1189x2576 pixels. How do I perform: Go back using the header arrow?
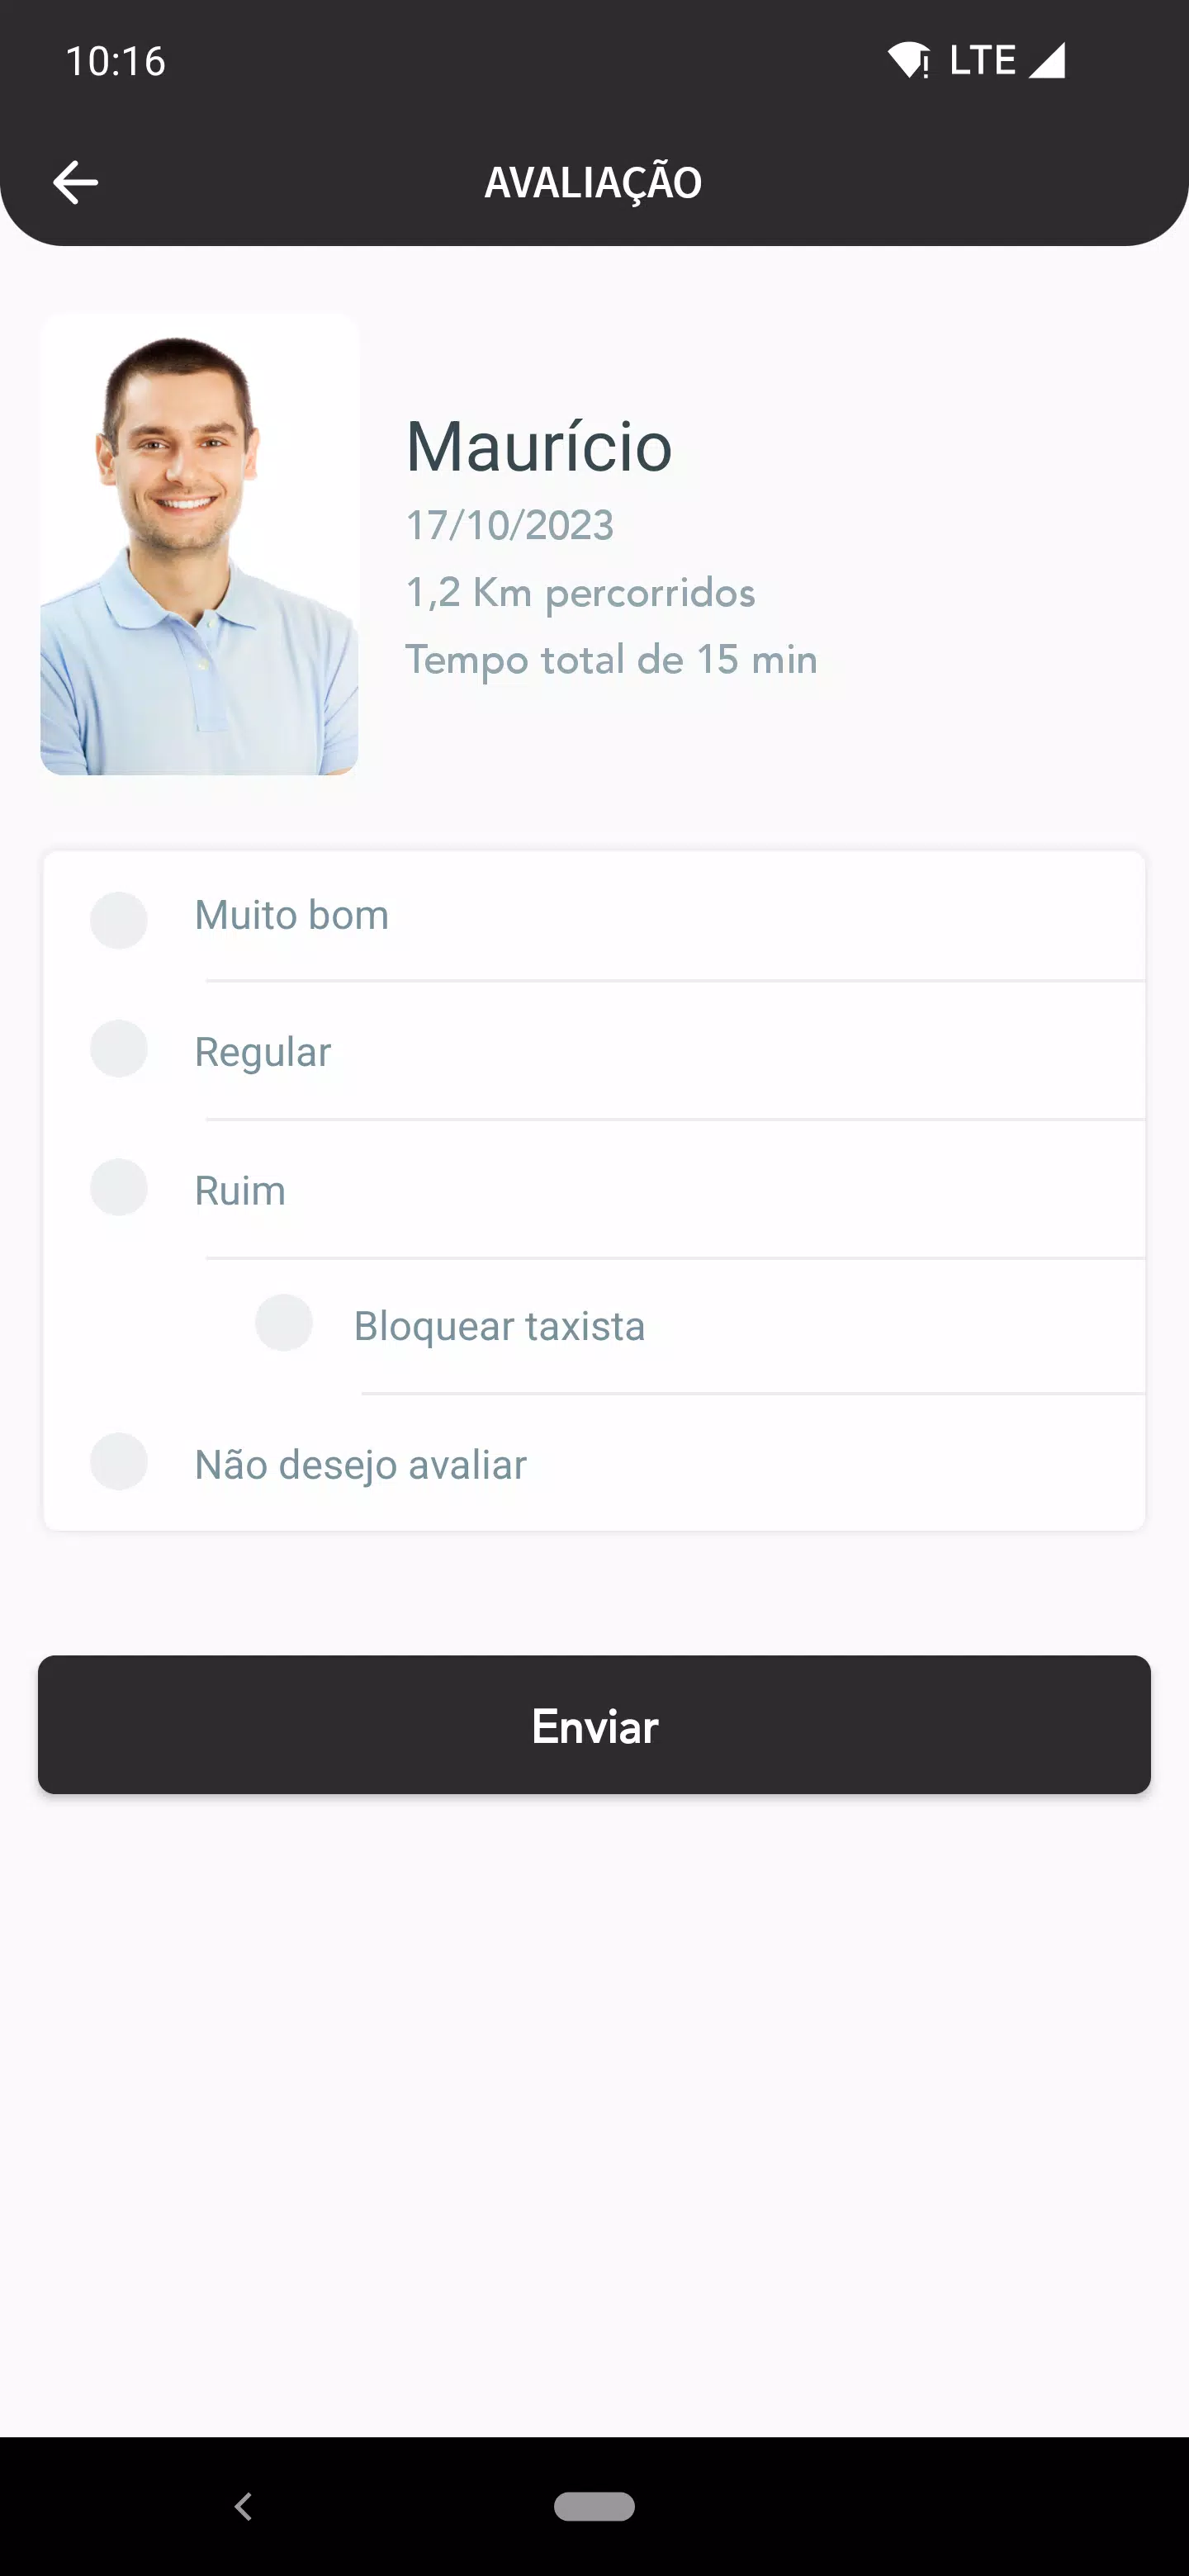pos(75,182)
